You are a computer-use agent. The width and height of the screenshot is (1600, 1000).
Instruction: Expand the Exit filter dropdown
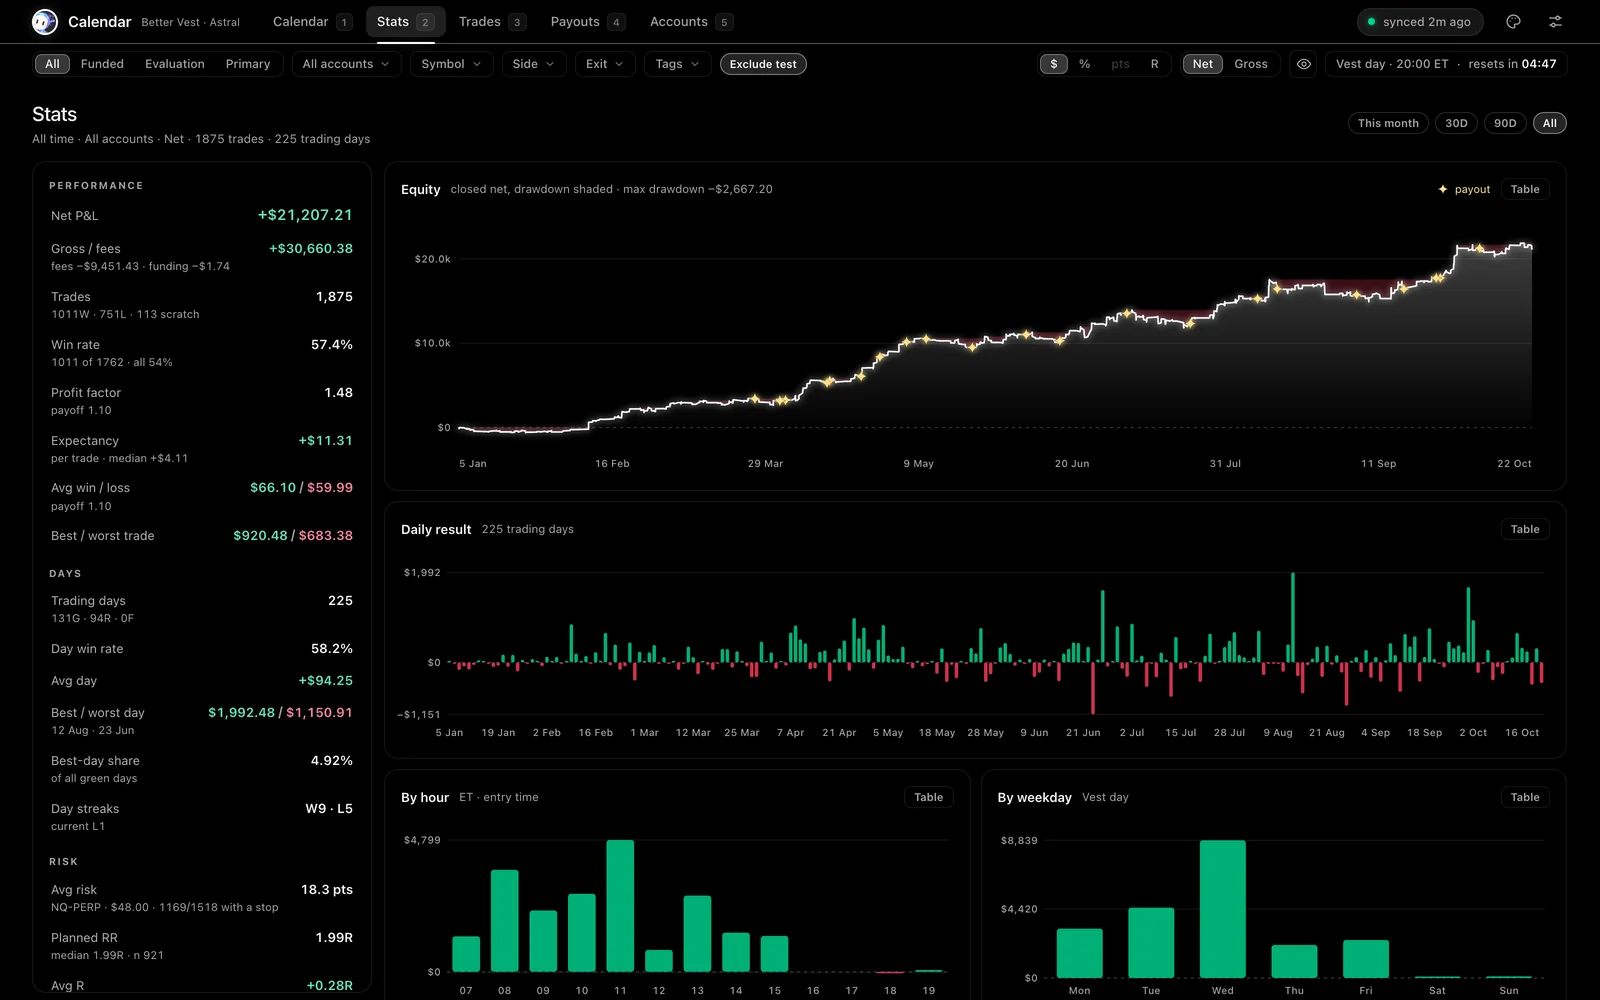605,64
